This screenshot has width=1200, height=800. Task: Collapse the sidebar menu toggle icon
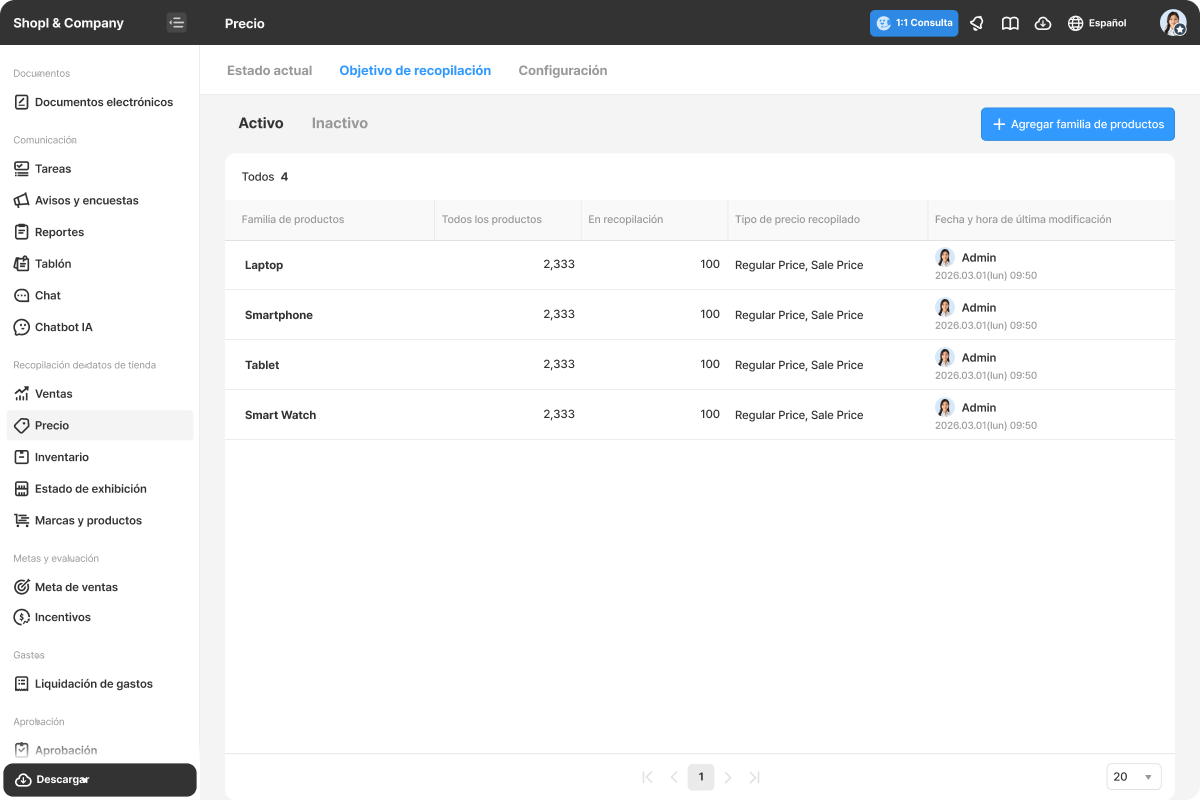177,22
